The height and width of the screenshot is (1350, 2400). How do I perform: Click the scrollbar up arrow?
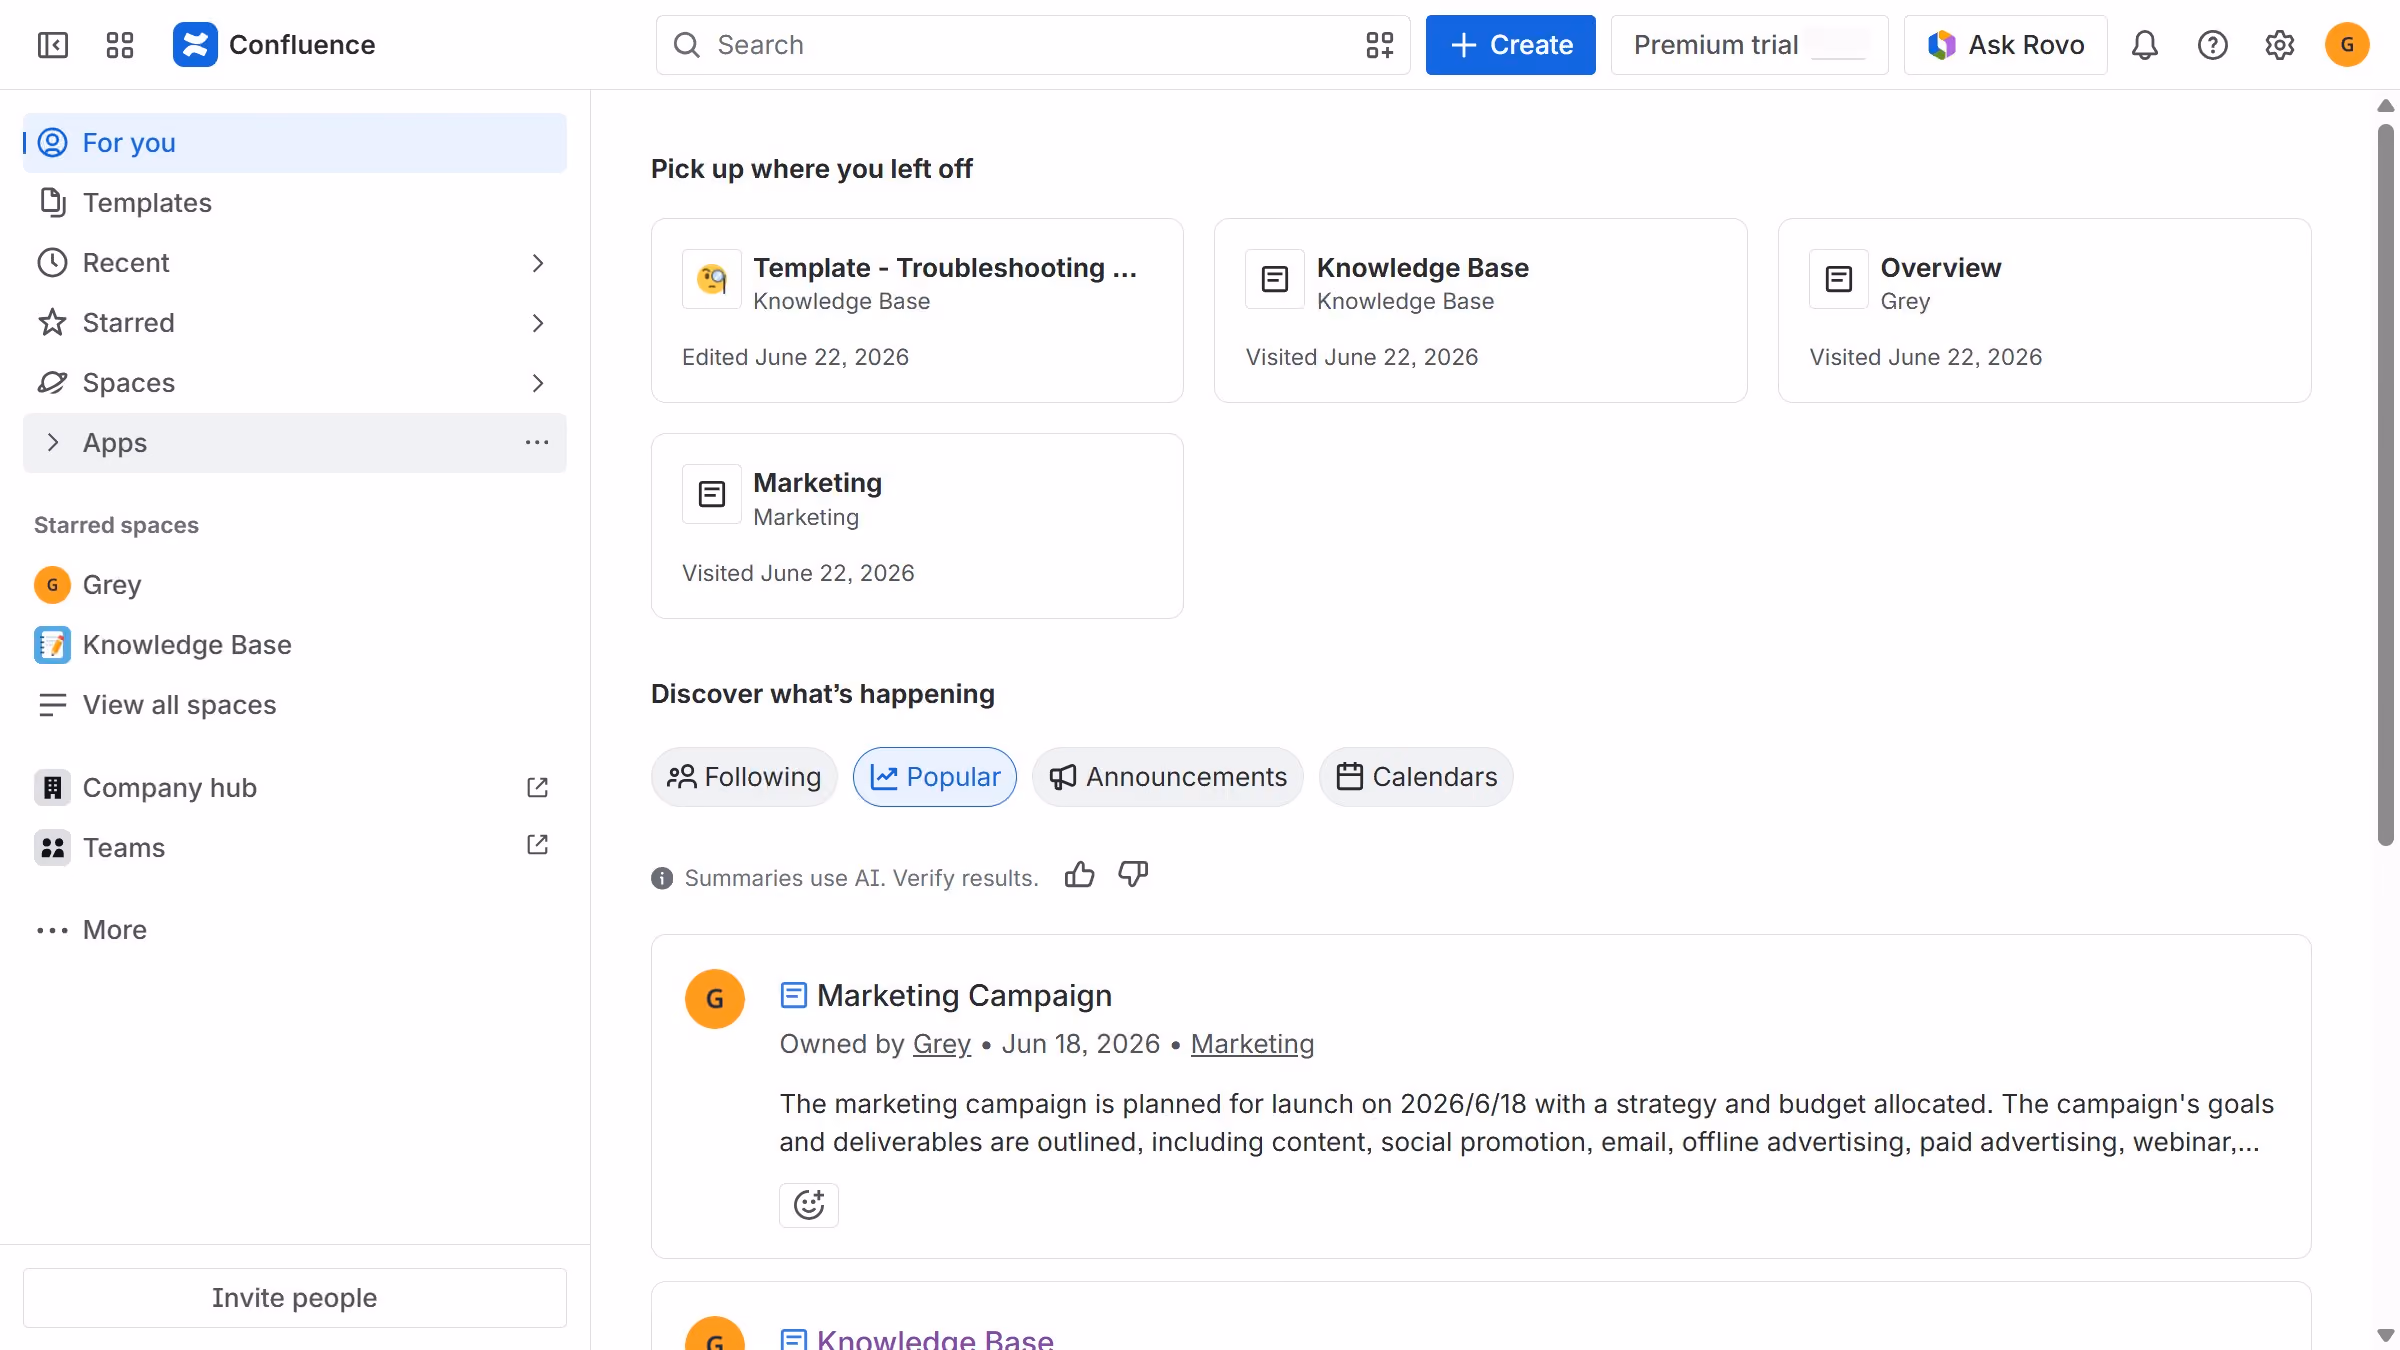pyautogui.click(x=2386, y=106)
